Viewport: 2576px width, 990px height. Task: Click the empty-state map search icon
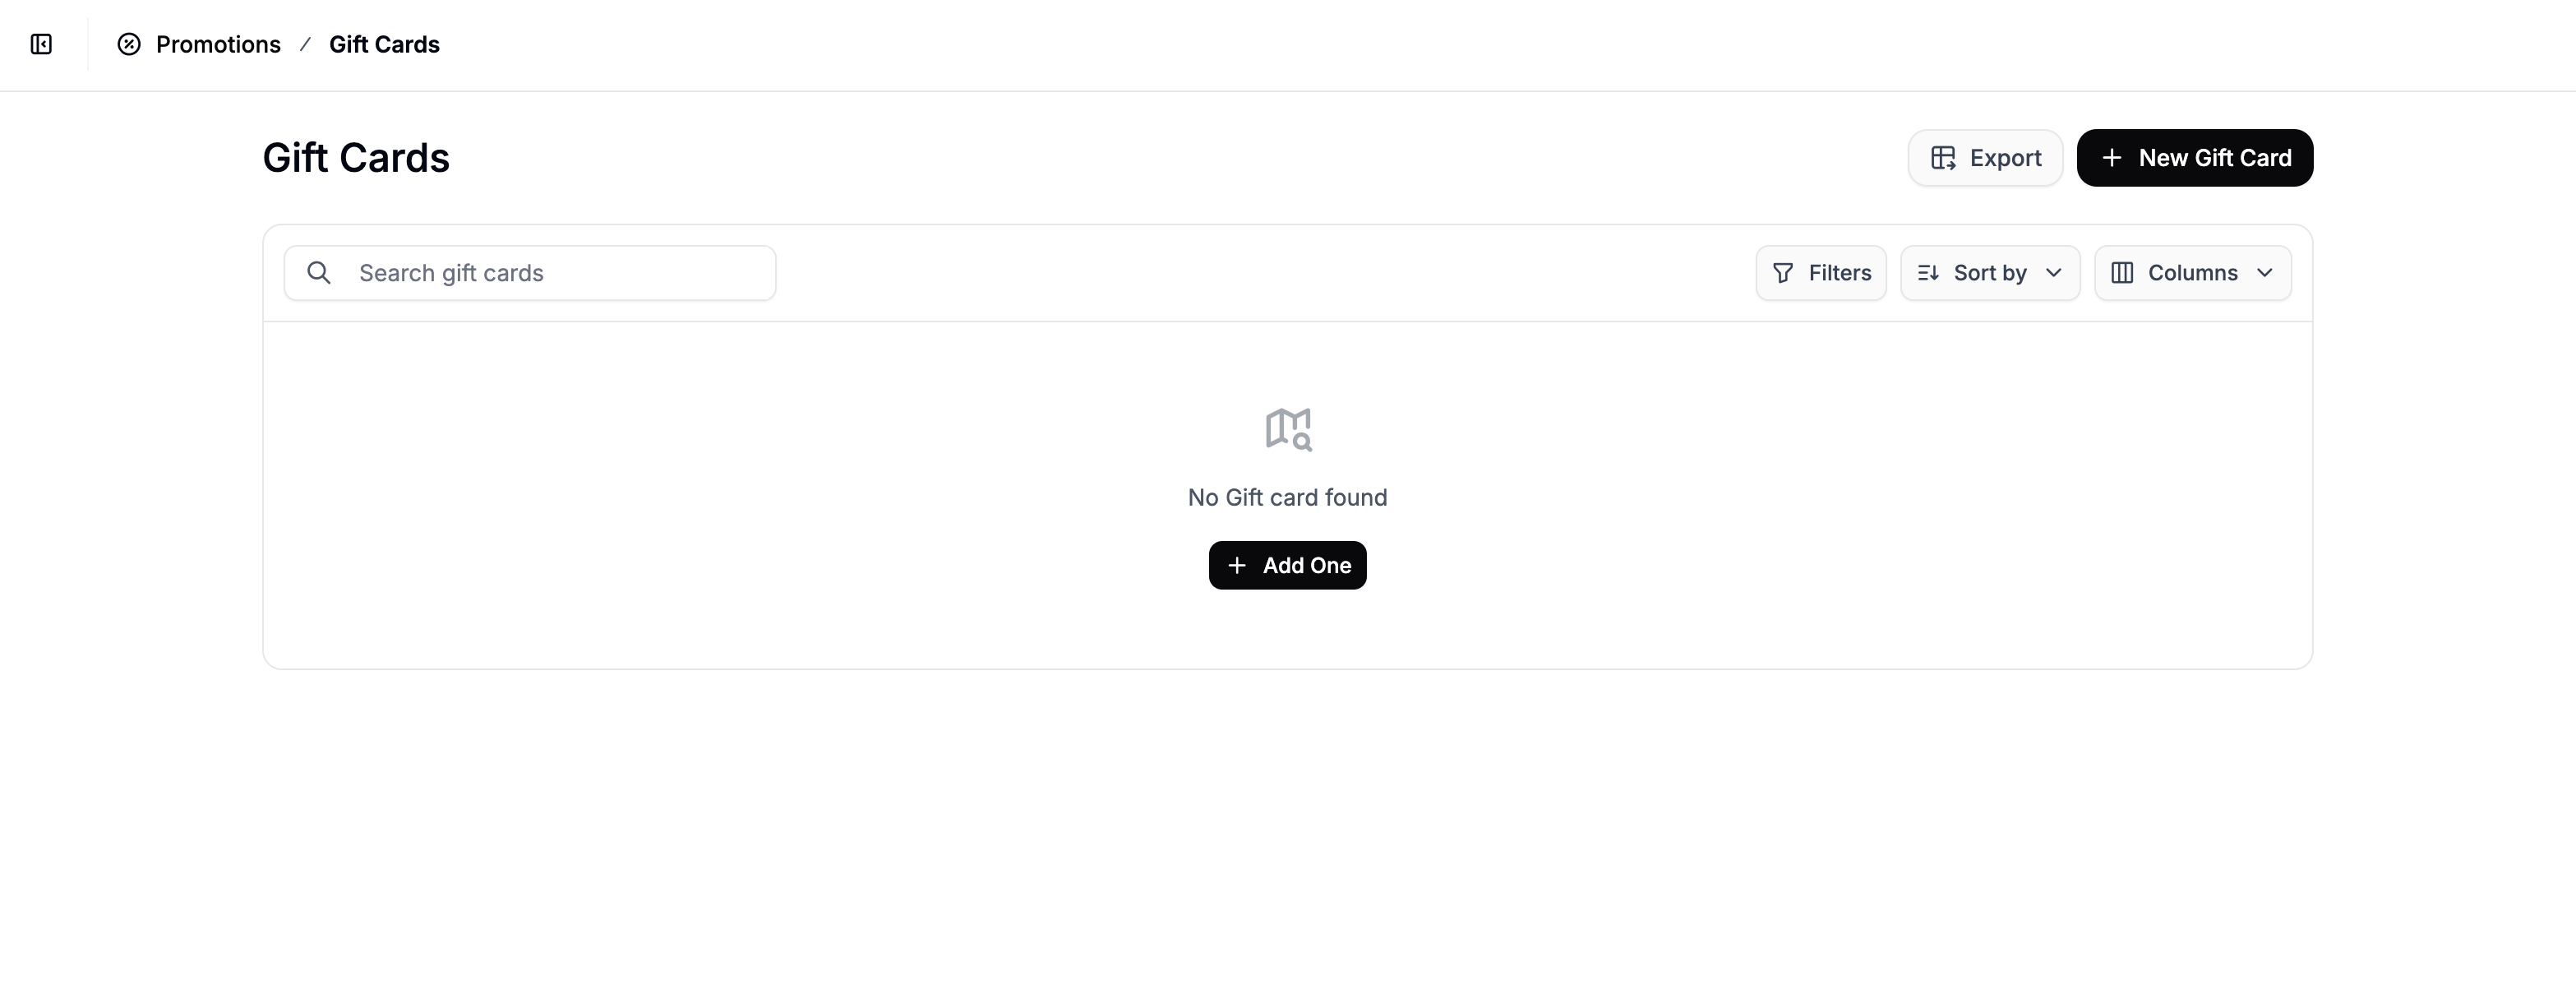[1288, 430]
